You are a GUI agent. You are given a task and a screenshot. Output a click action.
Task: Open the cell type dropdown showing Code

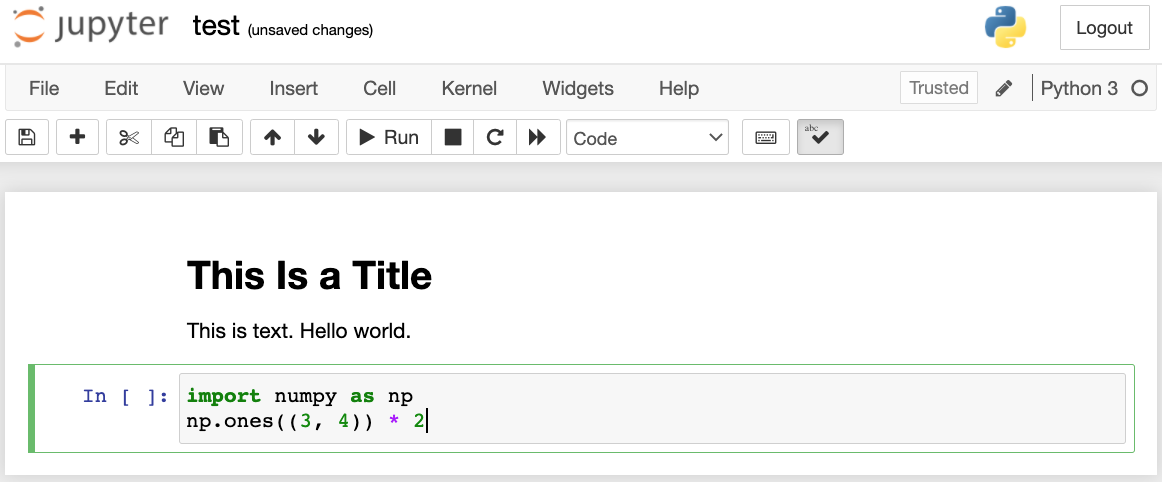pyautogui.click(x=648, y=138)
